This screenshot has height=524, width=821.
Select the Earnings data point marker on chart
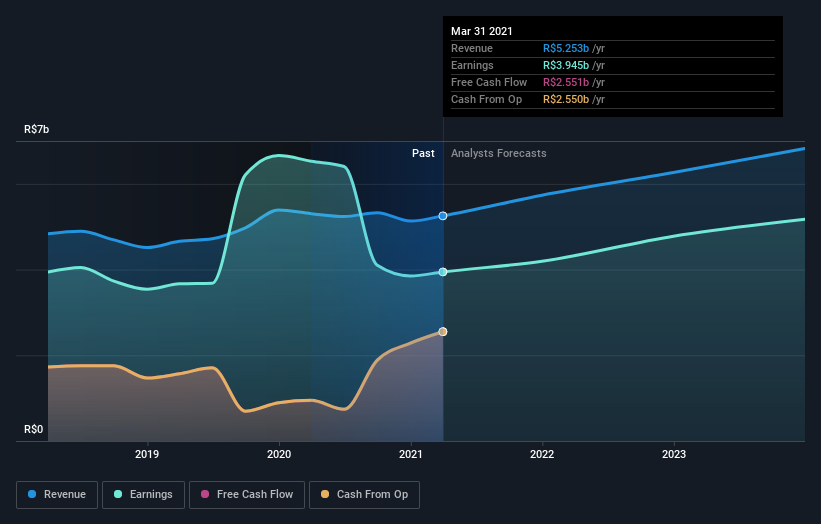pyautogui.click(x=443, y=272)
